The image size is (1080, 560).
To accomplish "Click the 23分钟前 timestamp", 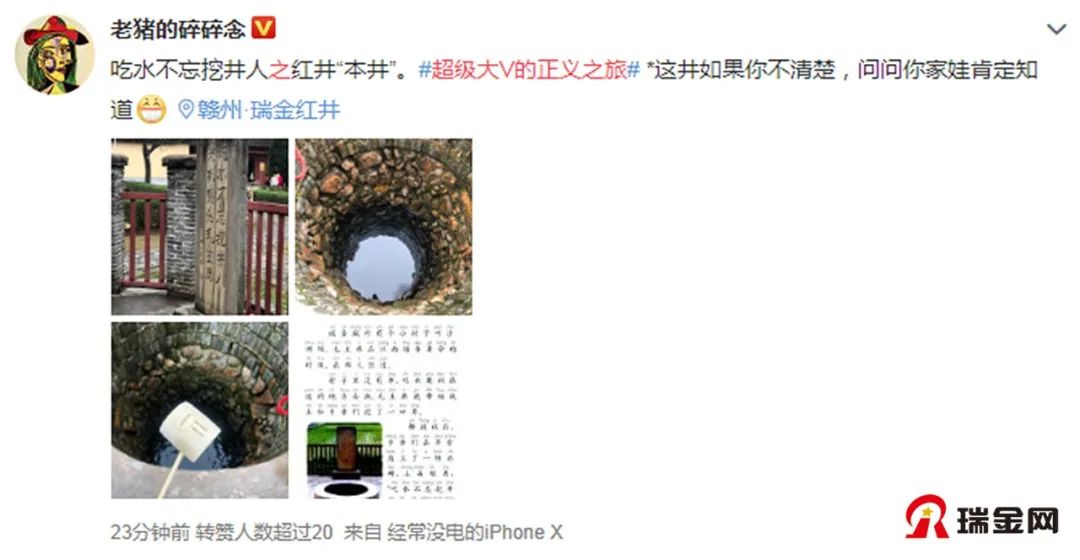I will (150, 532).
